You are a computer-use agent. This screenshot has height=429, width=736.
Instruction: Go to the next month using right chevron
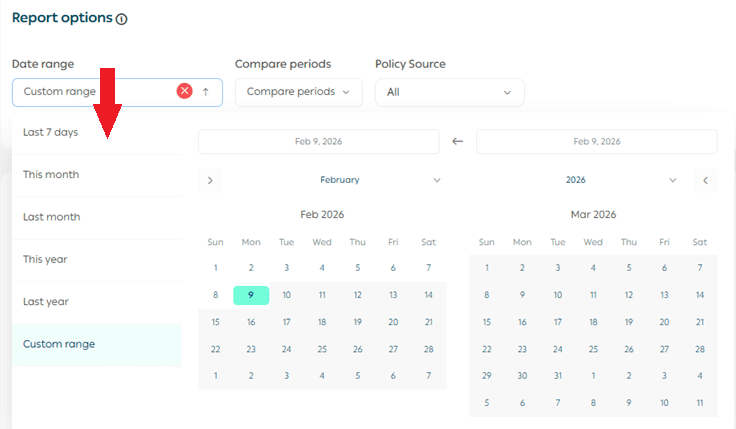pyautogui.click(x=210, y=180)
